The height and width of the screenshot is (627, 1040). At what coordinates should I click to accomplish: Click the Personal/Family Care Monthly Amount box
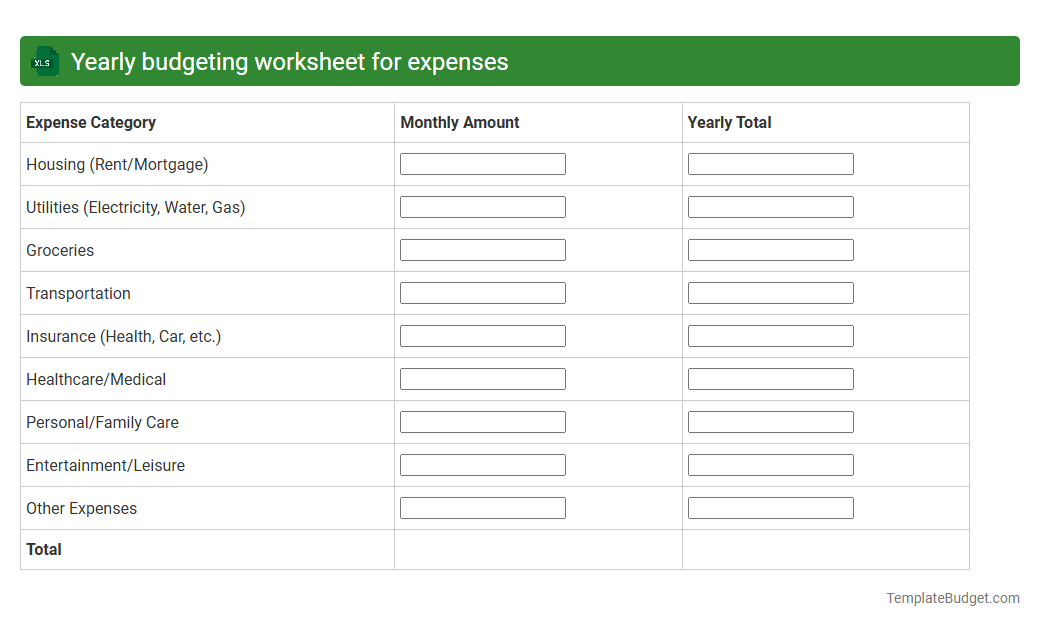coord(482,421)
